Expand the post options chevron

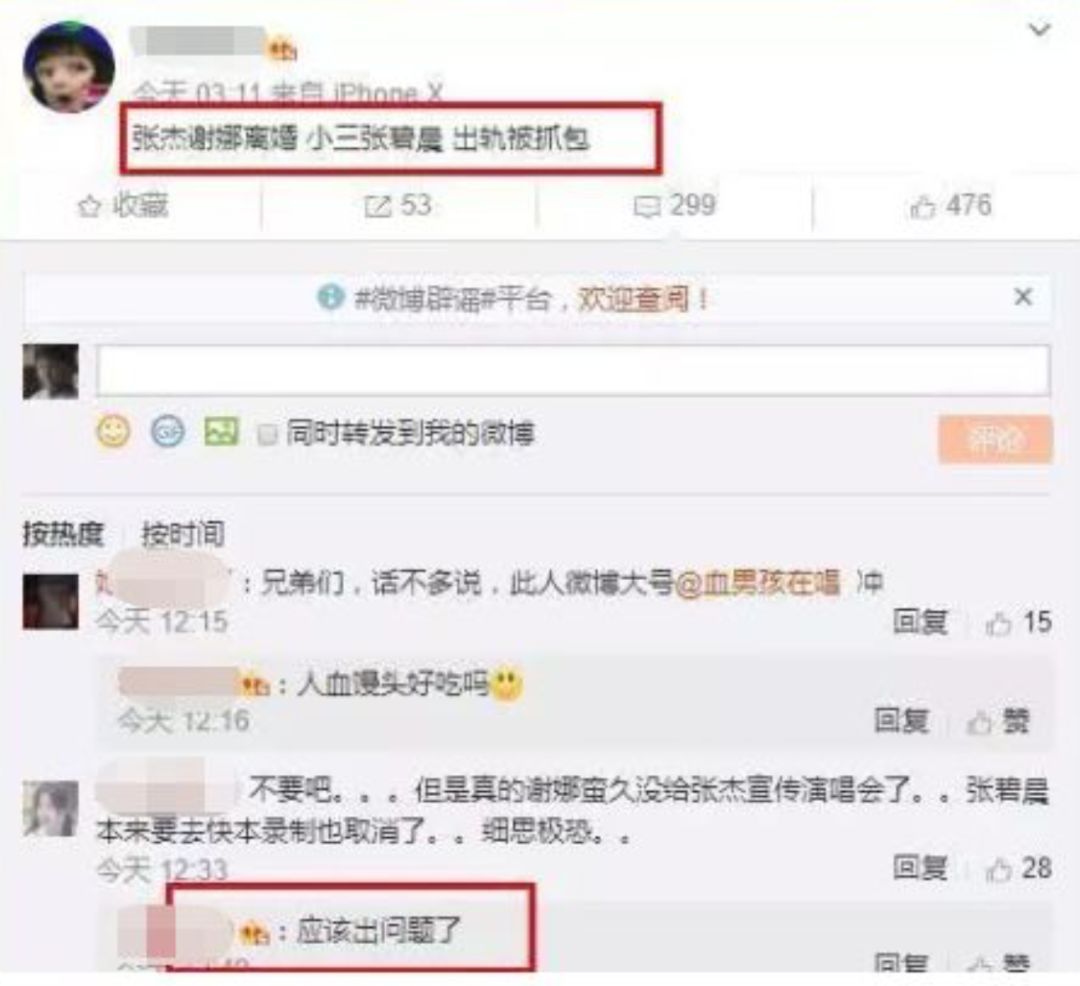point(1039,30)
